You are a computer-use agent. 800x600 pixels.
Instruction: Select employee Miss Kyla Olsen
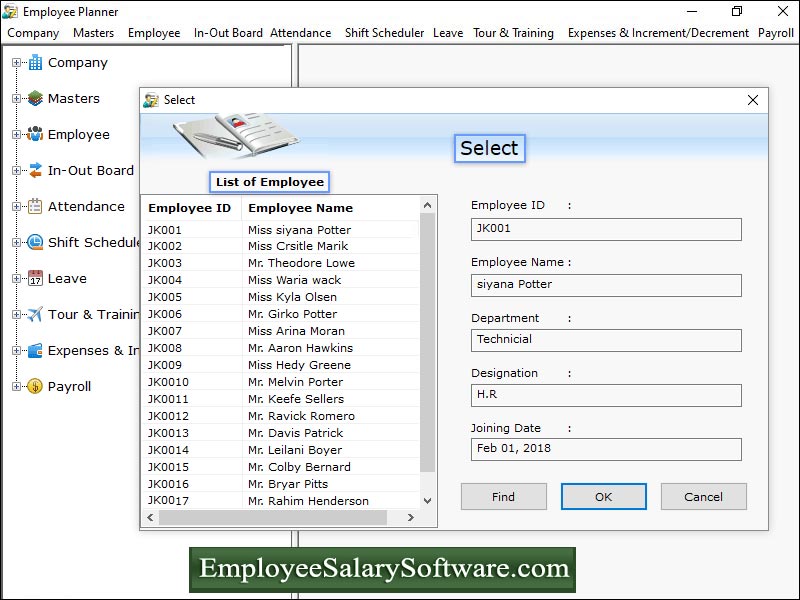281,297
